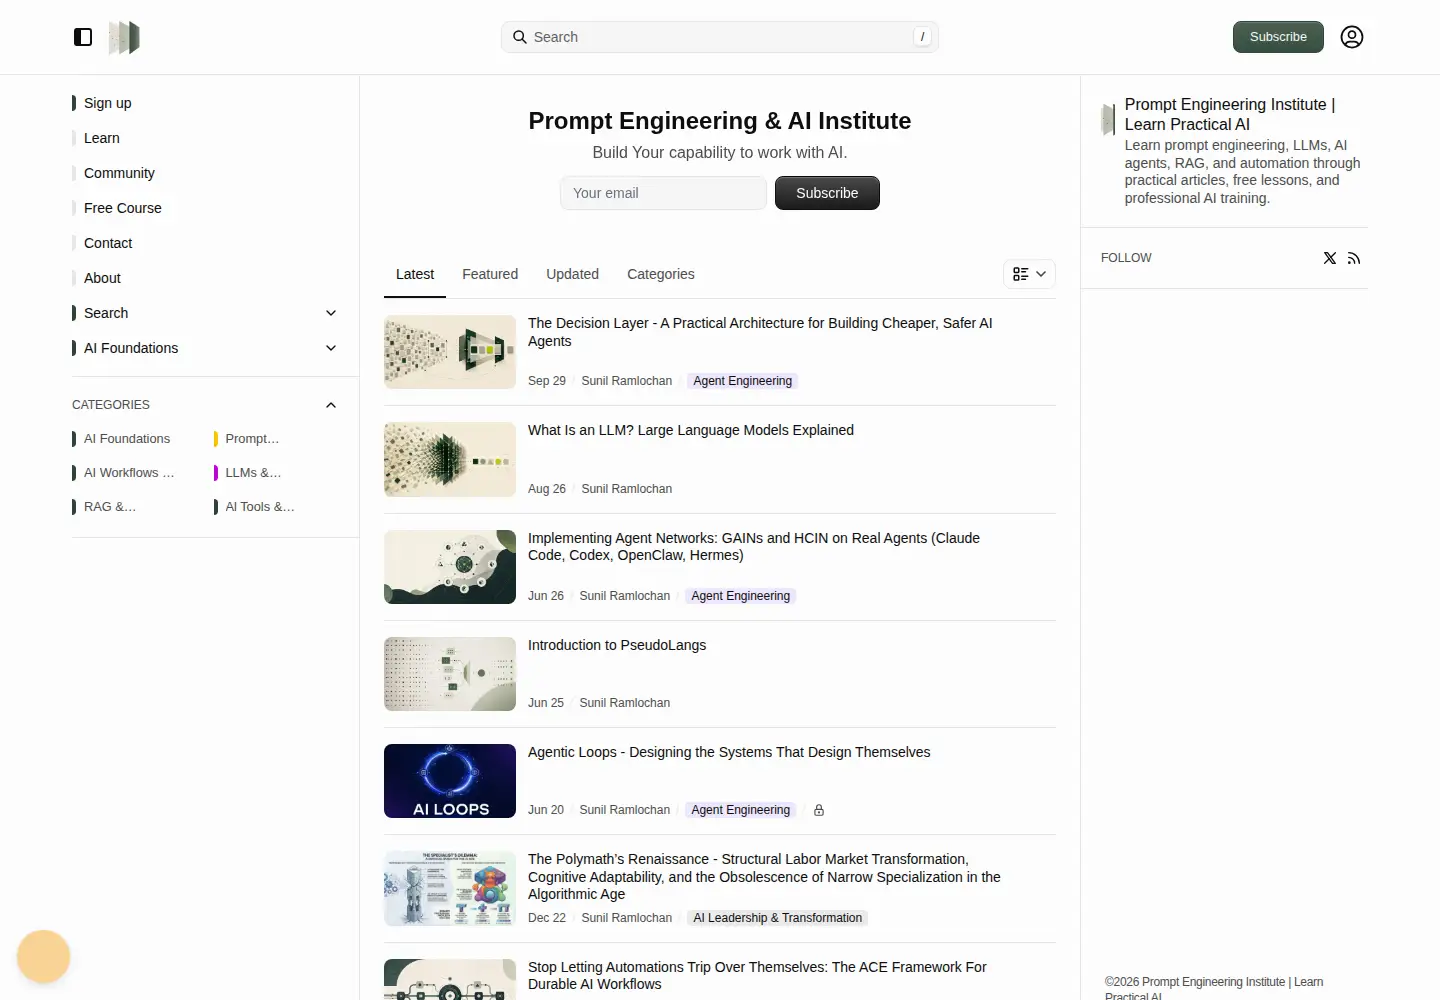Viewport: 1440px width, 1000px height.
Task: Open Stop Letting Automations Trip post title
Action: [x=757, y=976]
